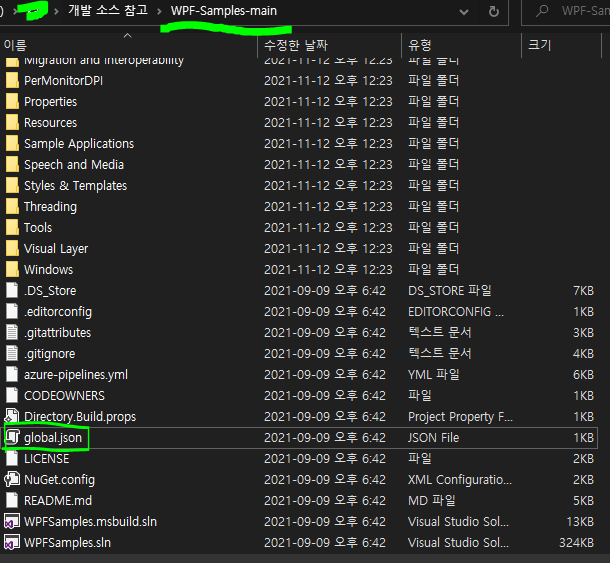The height and width of the screenshot is (563, 610).
Task: Click the PerMonitorDPI folder icon
Action: (x=12, y=81)
